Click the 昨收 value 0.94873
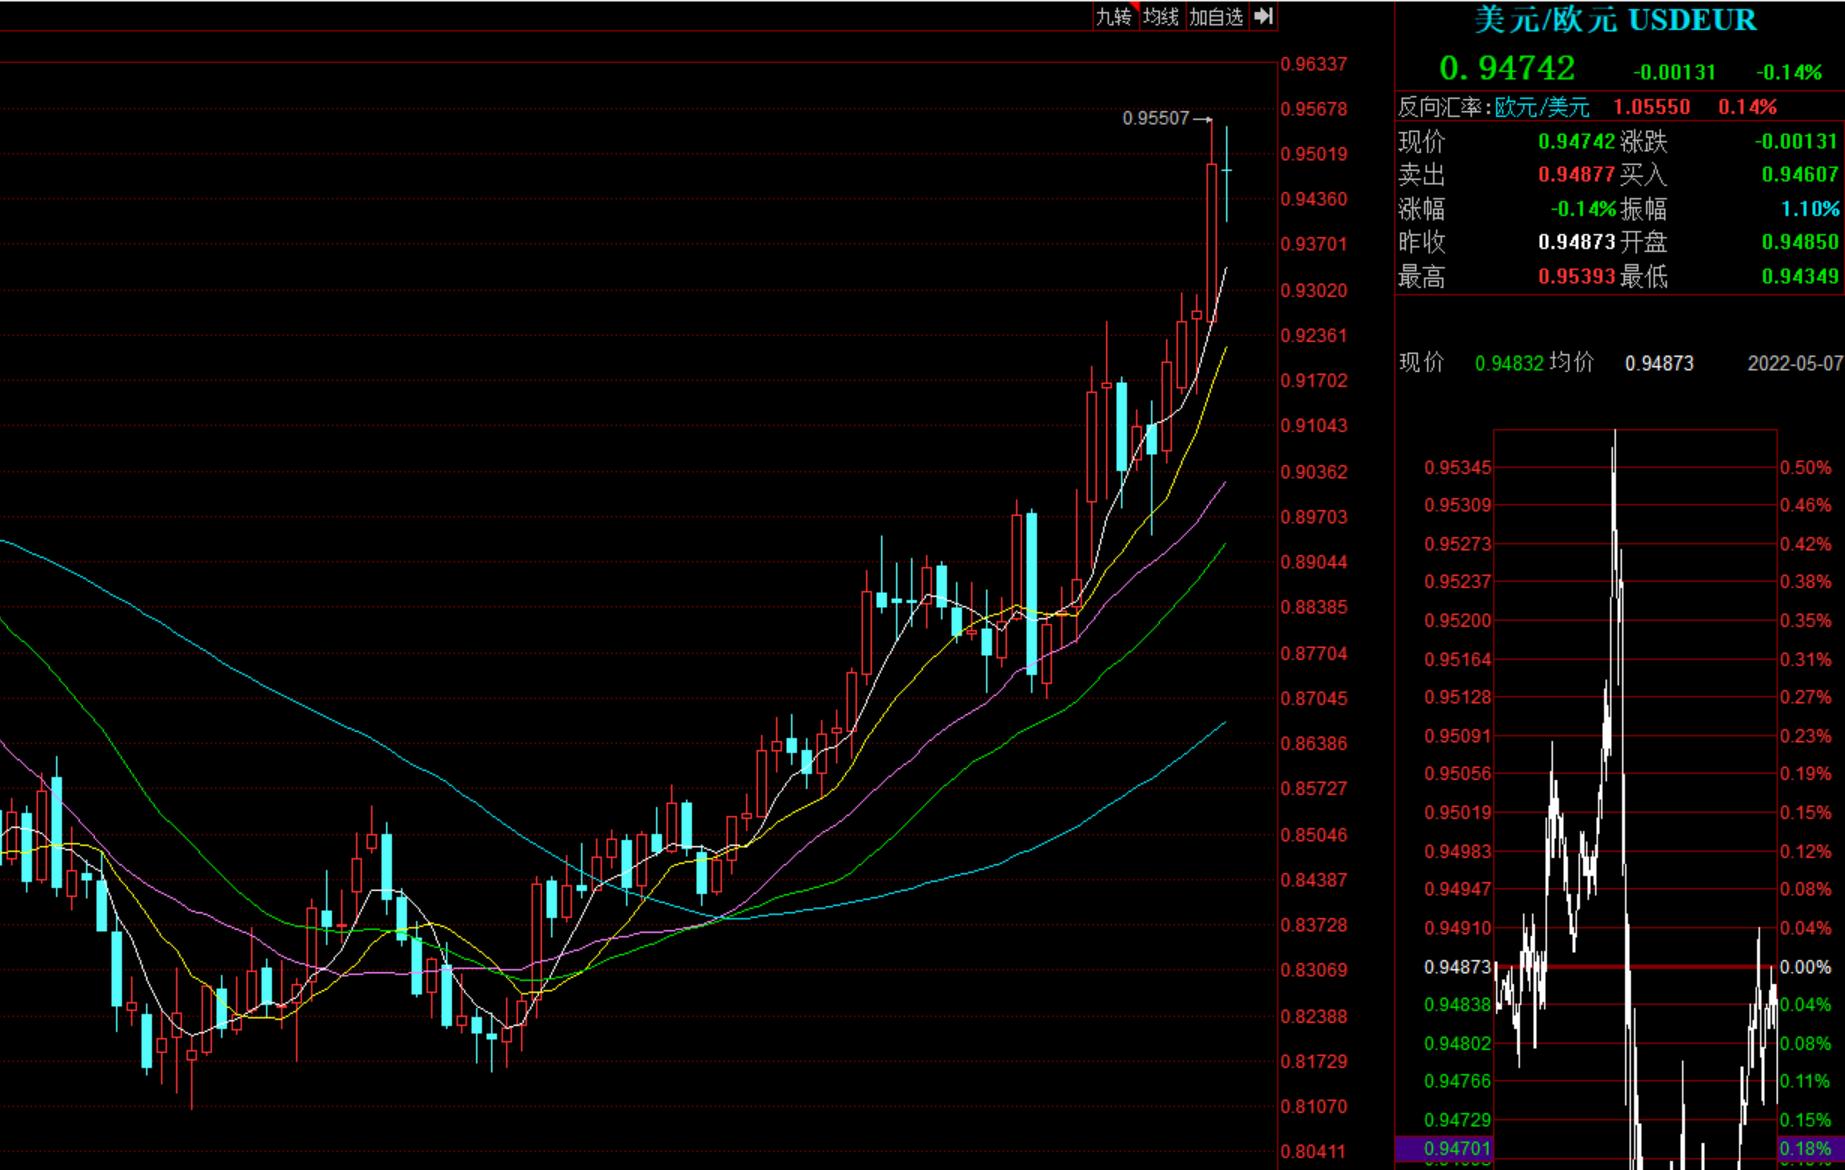 point(1576,242)
